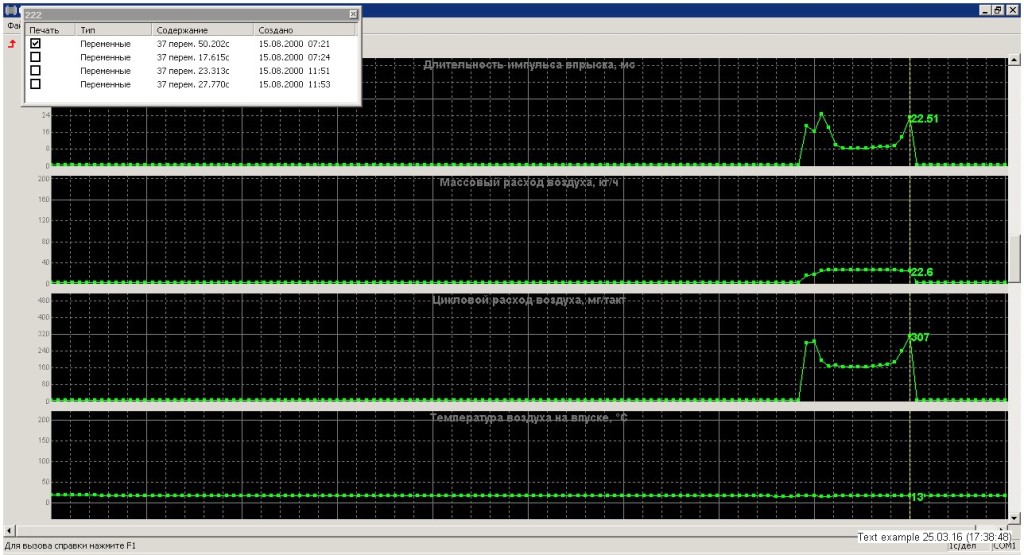Screen dimensions: 1024x555
Task: Click the app icon in the title bar
Action: click(x=11, y=10)
